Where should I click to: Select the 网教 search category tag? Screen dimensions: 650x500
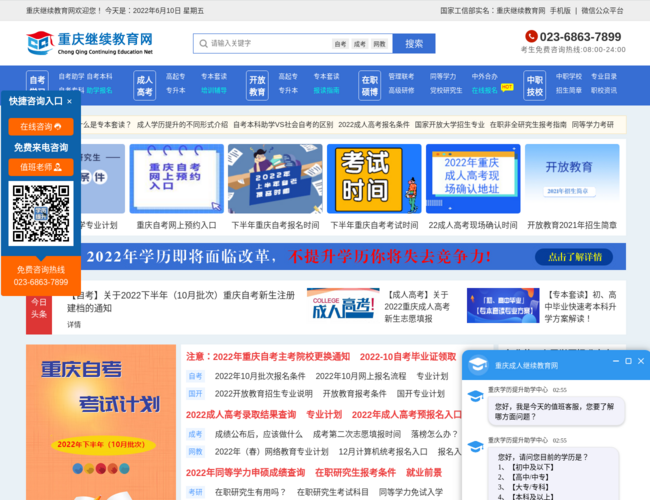pos(379,44)
